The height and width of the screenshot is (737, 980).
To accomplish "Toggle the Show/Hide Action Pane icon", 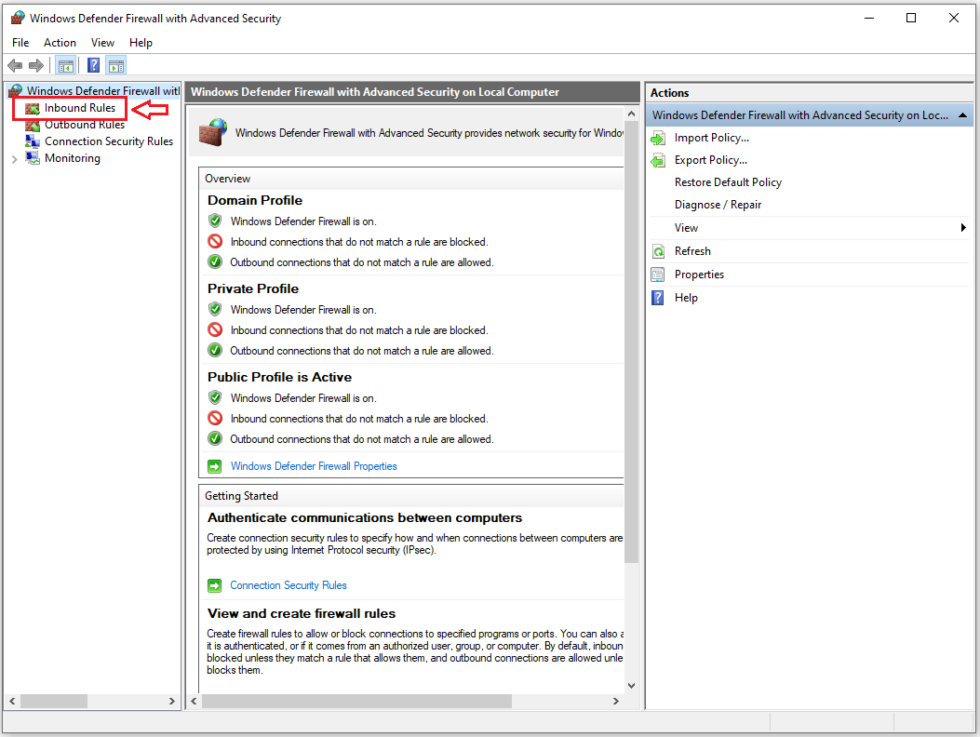I will click(117, 66).
